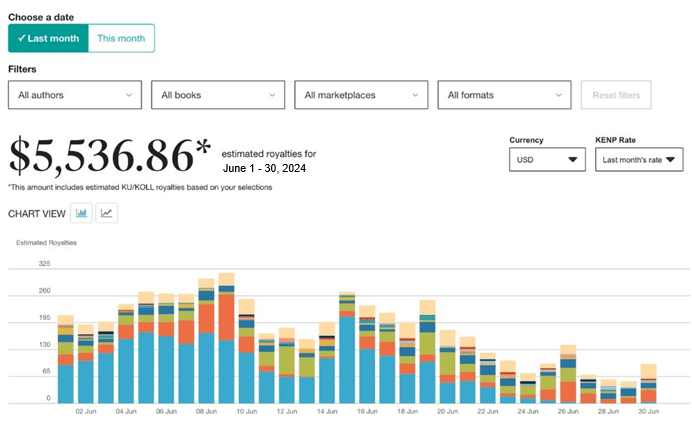Click the $5,536.86 estimated royalties total
The width and height of the screenshot is (692, 427).
coord(110,156)
